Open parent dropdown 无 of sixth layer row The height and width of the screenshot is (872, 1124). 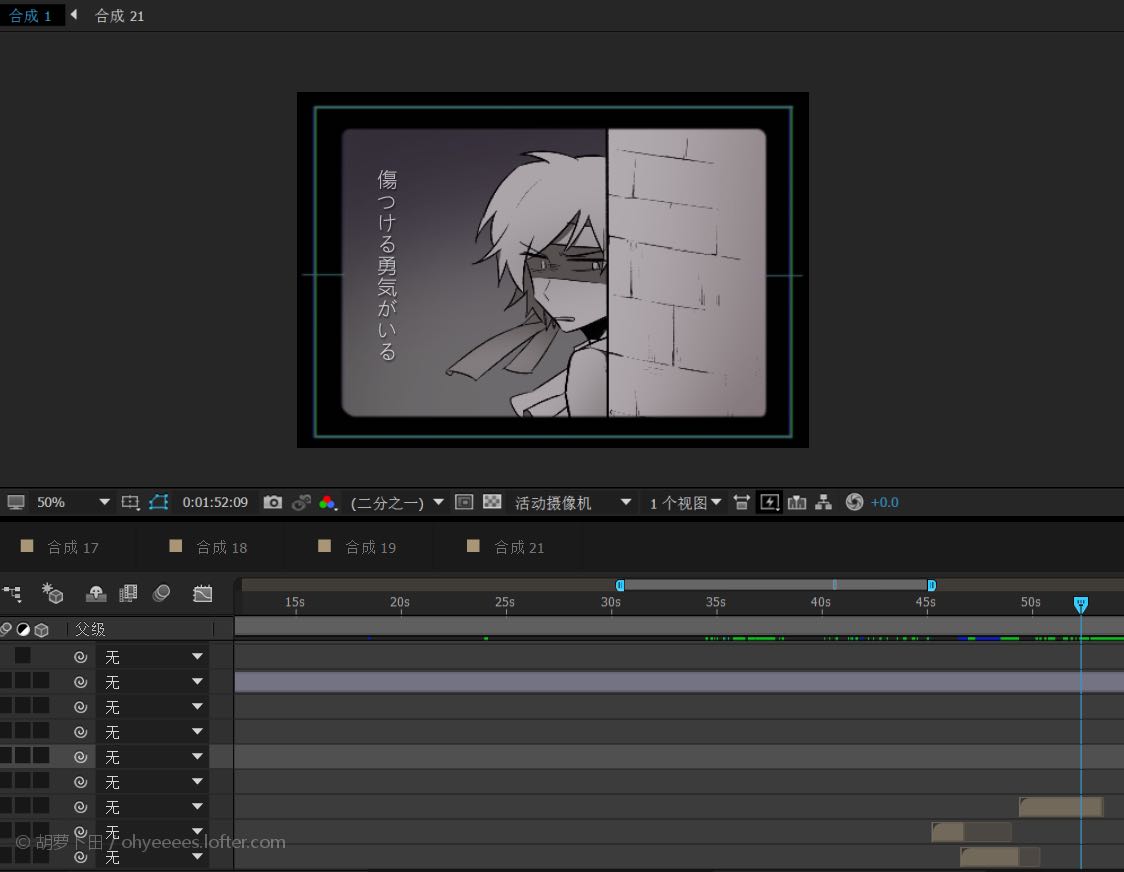[153, 782]
